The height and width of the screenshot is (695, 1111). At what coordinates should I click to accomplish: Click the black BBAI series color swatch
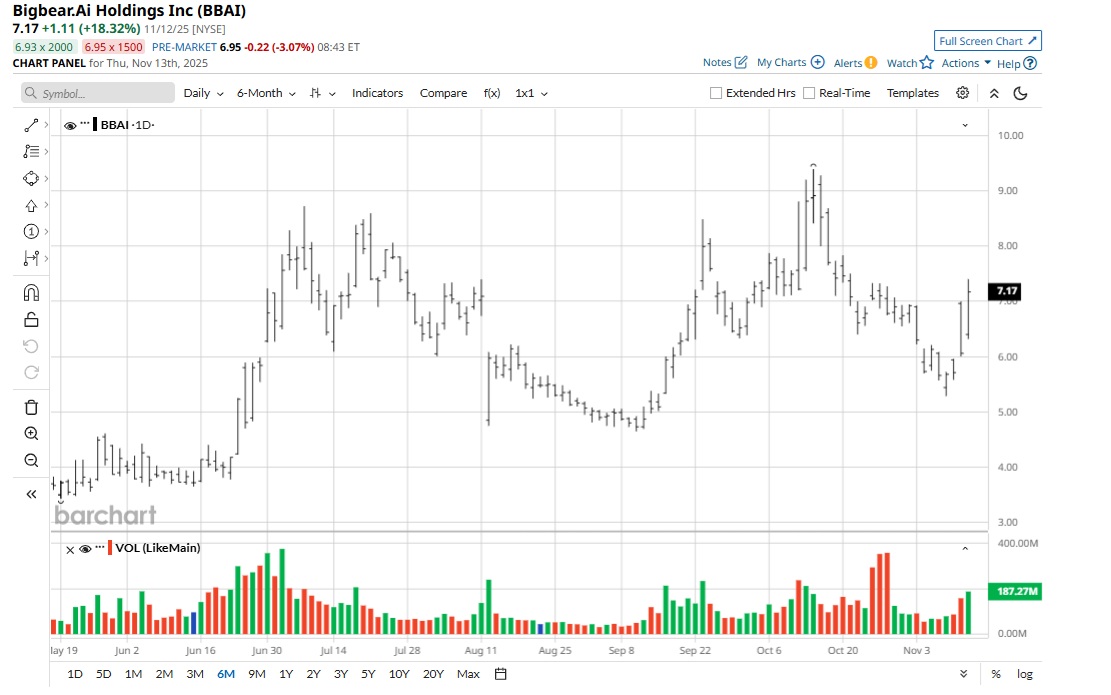pyautogui.click(x=95, y=125)
